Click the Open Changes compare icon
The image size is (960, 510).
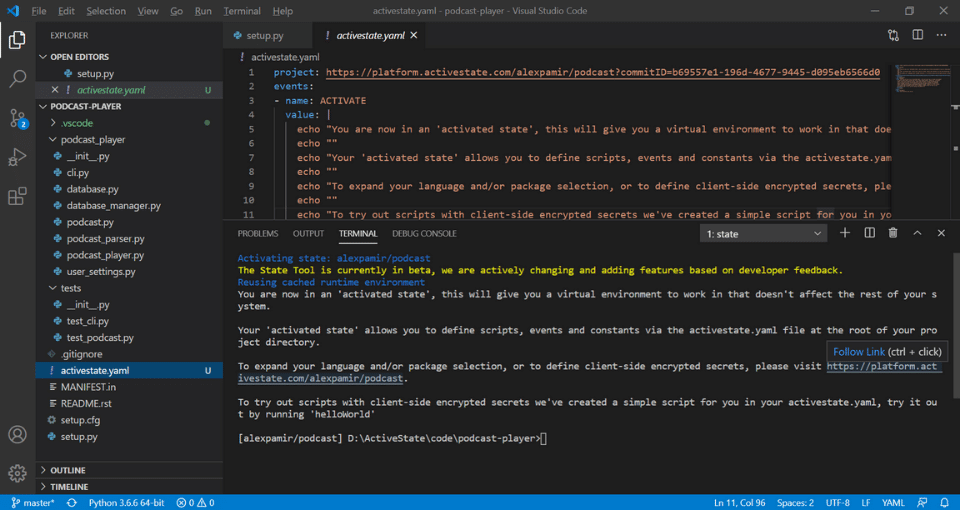click(x=893, y=36)
